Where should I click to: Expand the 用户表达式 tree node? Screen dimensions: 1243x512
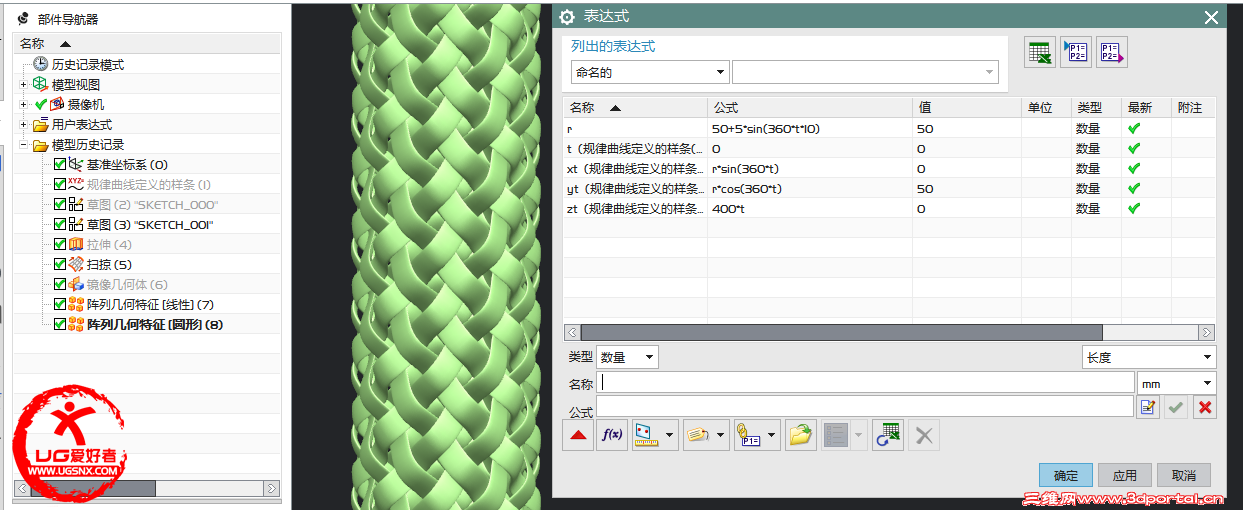23,124
